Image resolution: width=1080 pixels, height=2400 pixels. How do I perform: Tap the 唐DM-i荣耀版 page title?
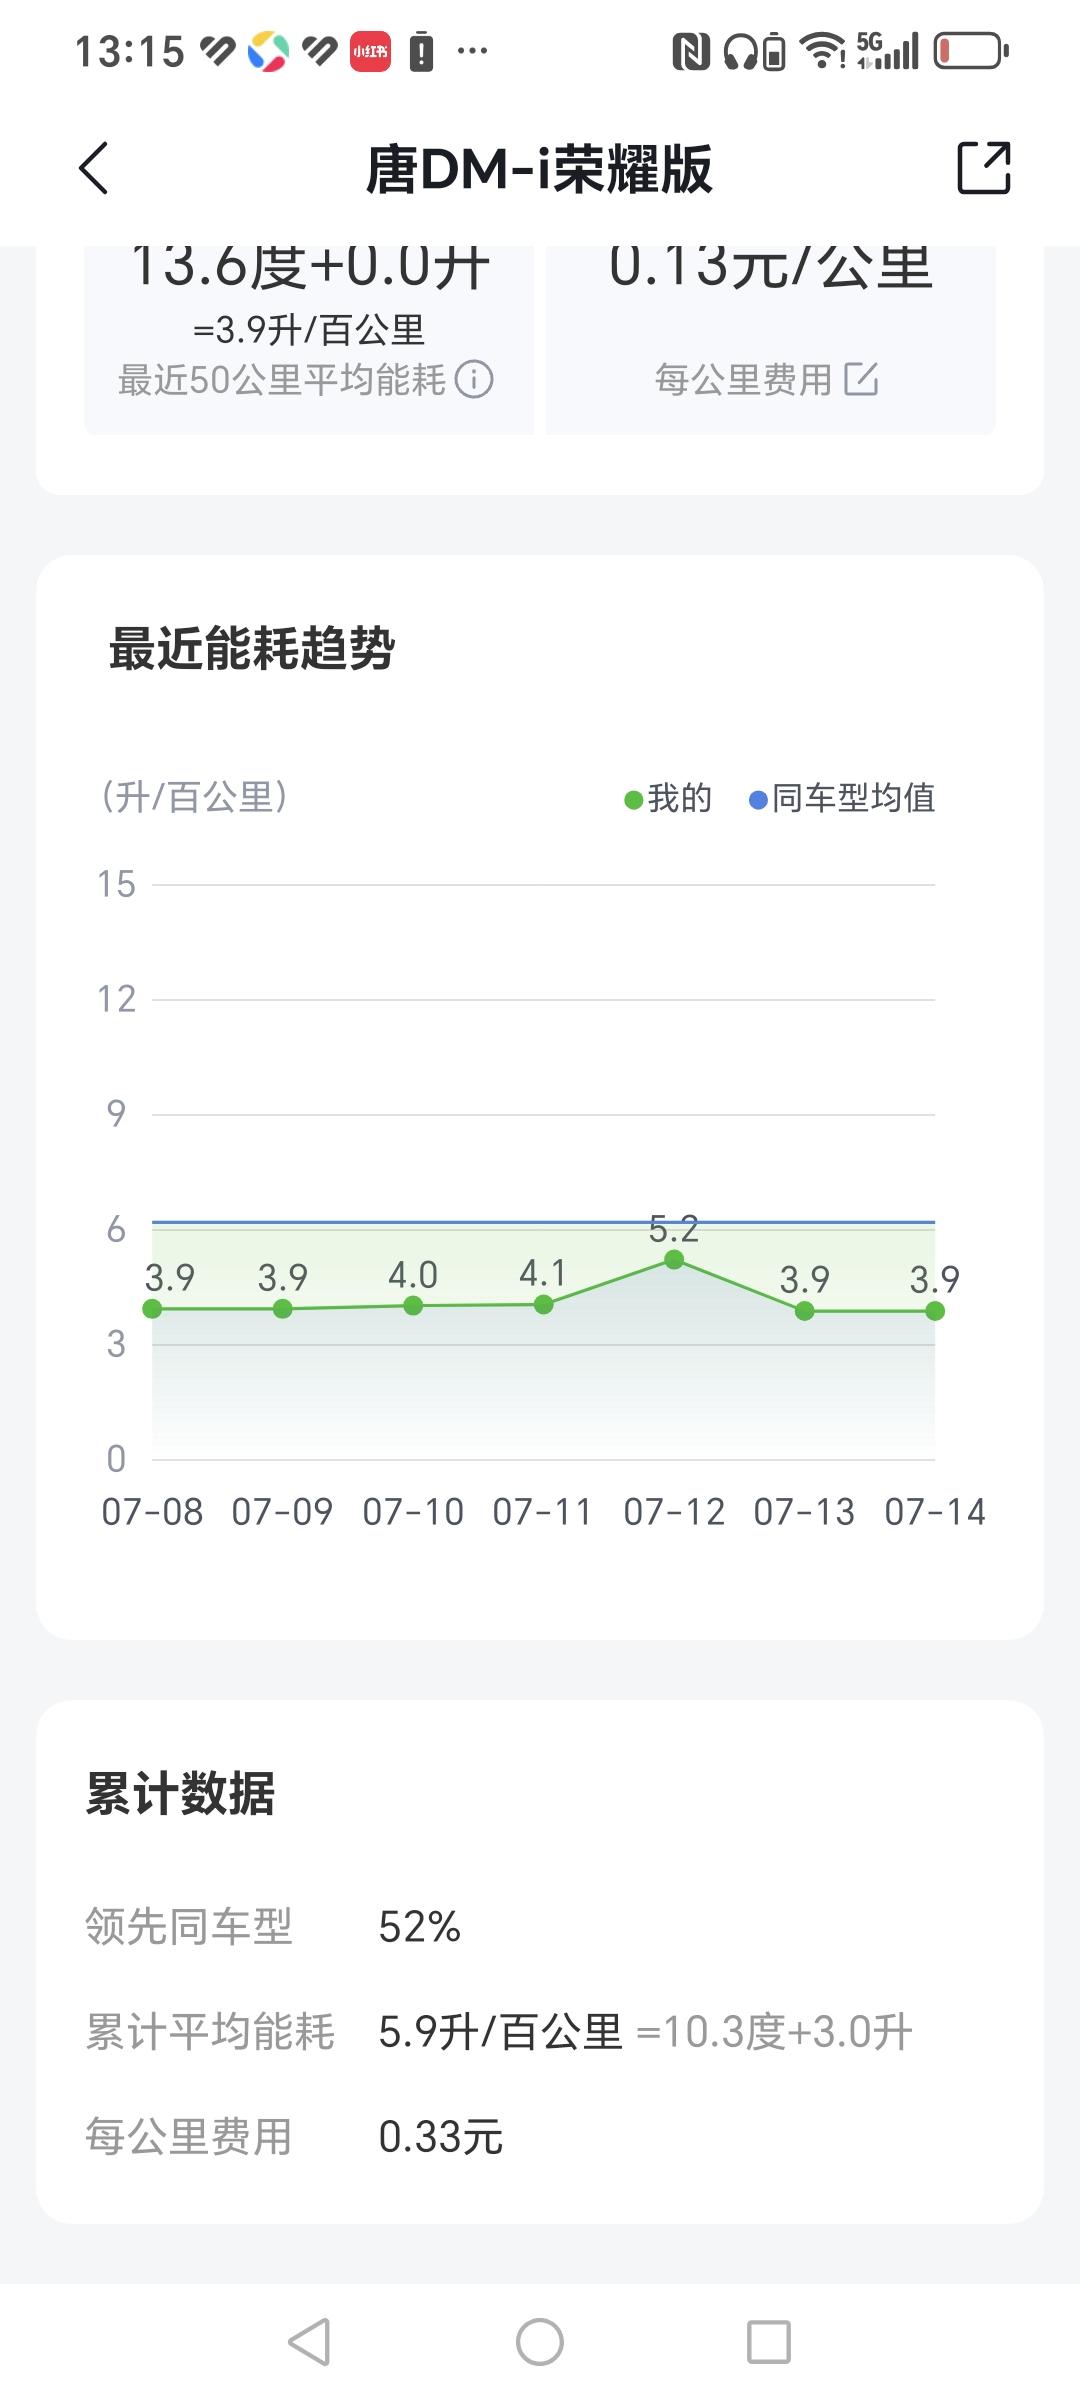(x=539, y=169)
